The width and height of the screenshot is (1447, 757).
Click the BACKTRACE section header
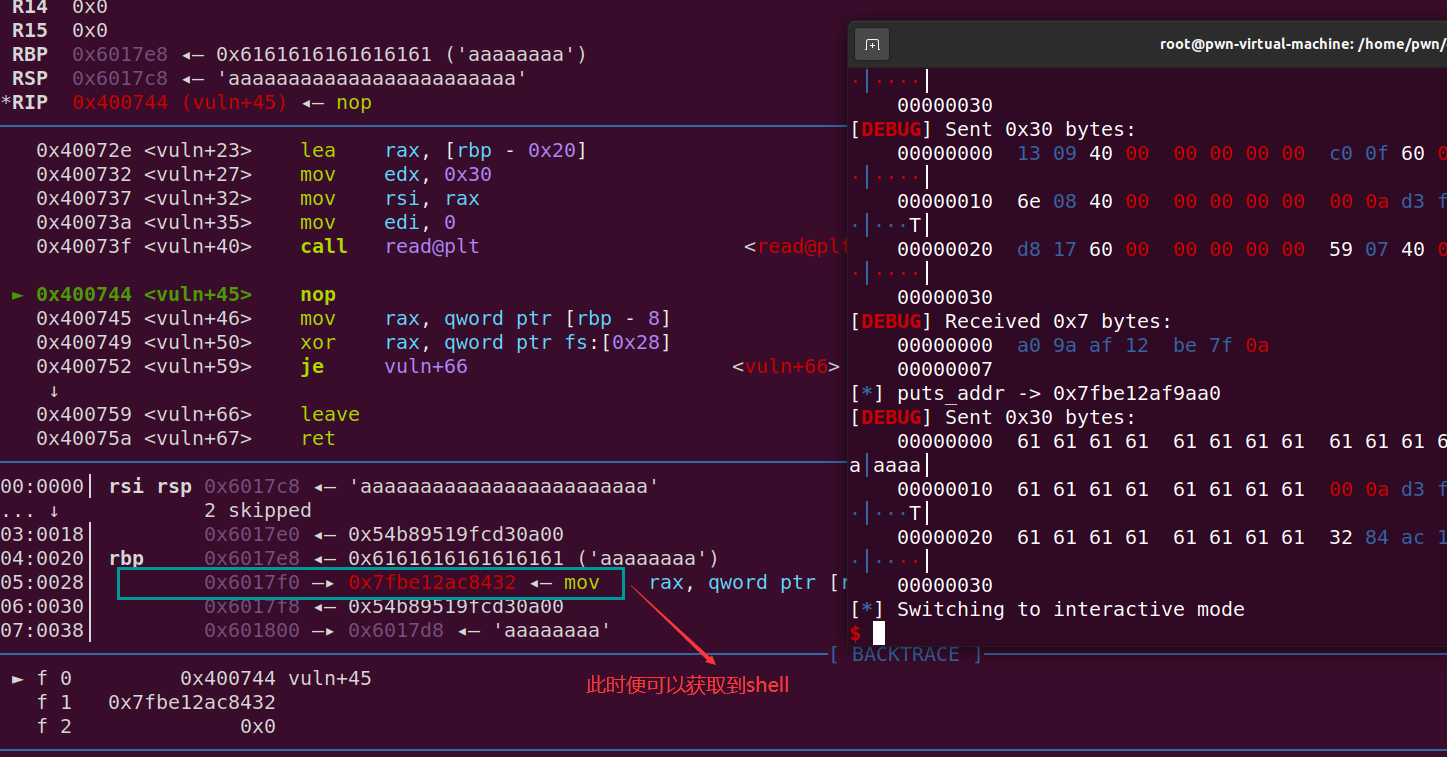coord(906,654)
